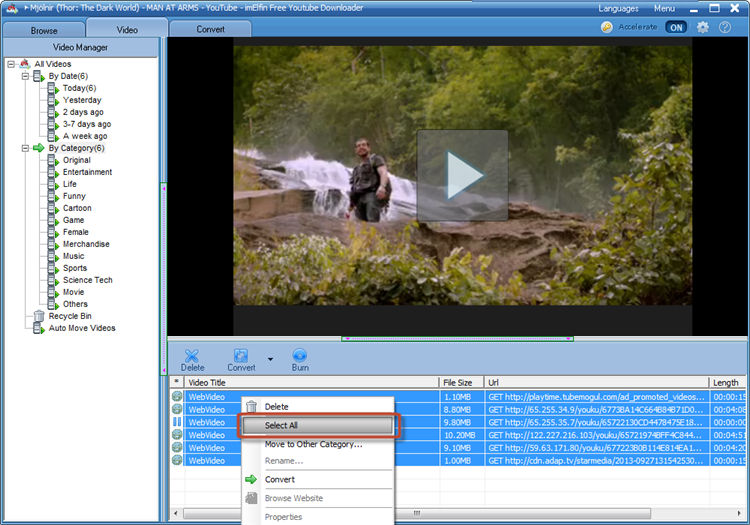Click the Video Manager panel header
The width and height of the screenshot is (750, 525).
[80, 47]
